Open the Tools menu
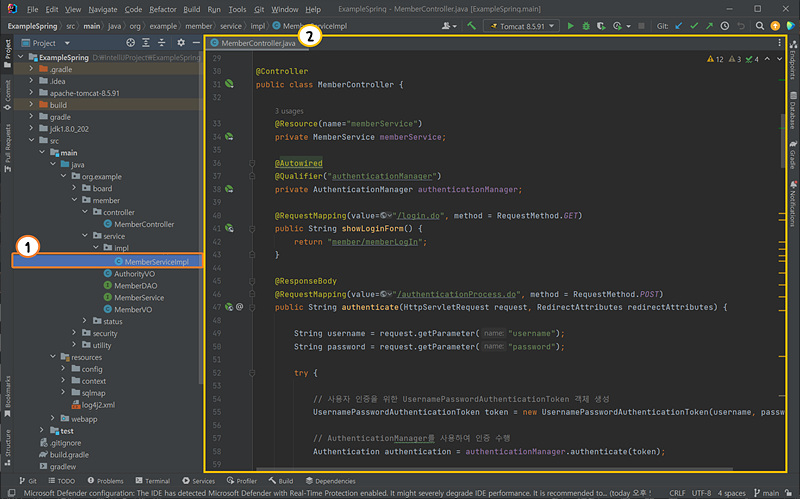The image size is (800, 499). tap(237, 9)
